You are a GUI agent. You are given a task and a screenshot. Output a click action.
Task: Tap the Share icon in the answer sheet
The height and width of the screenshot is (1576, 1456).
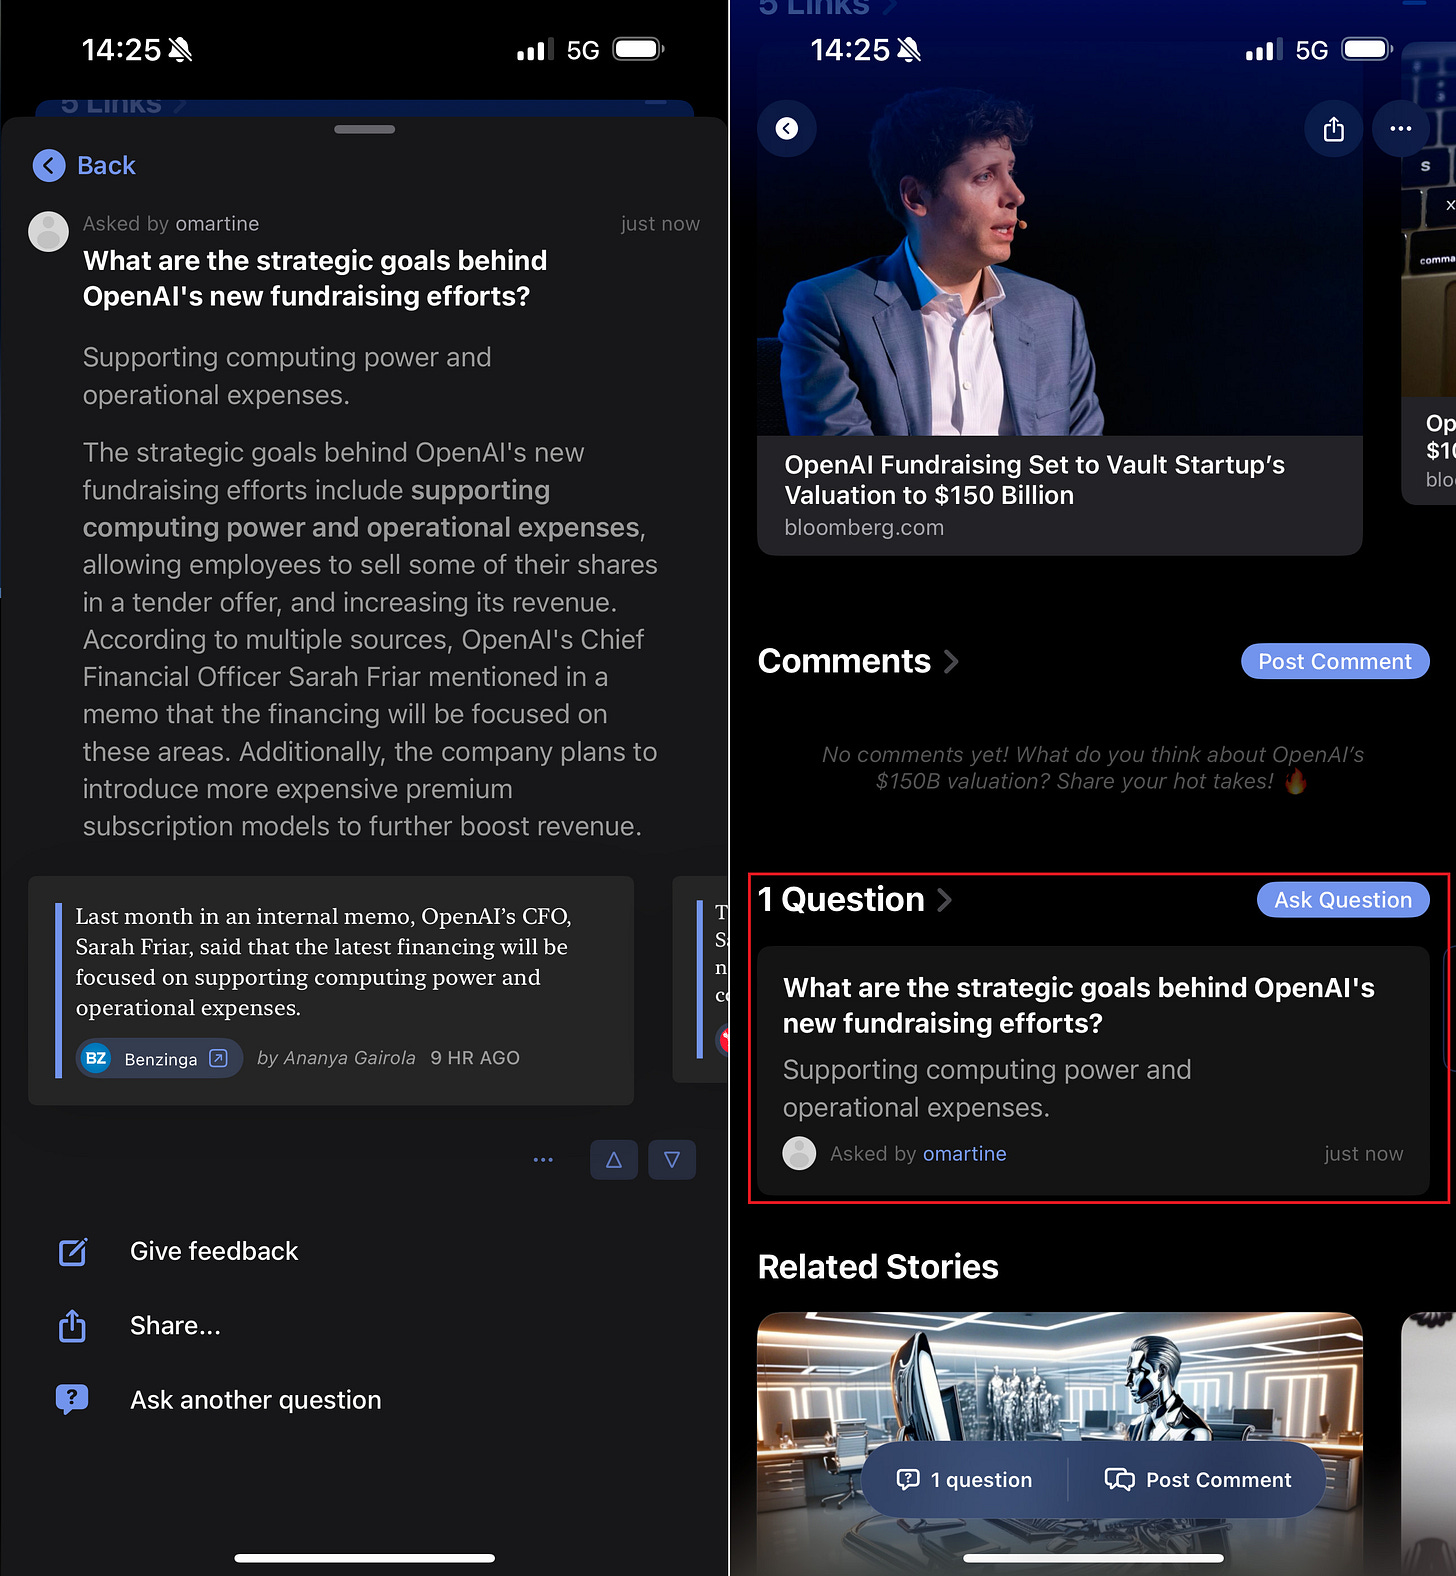pyautogui.click(x=72, y=1326)
